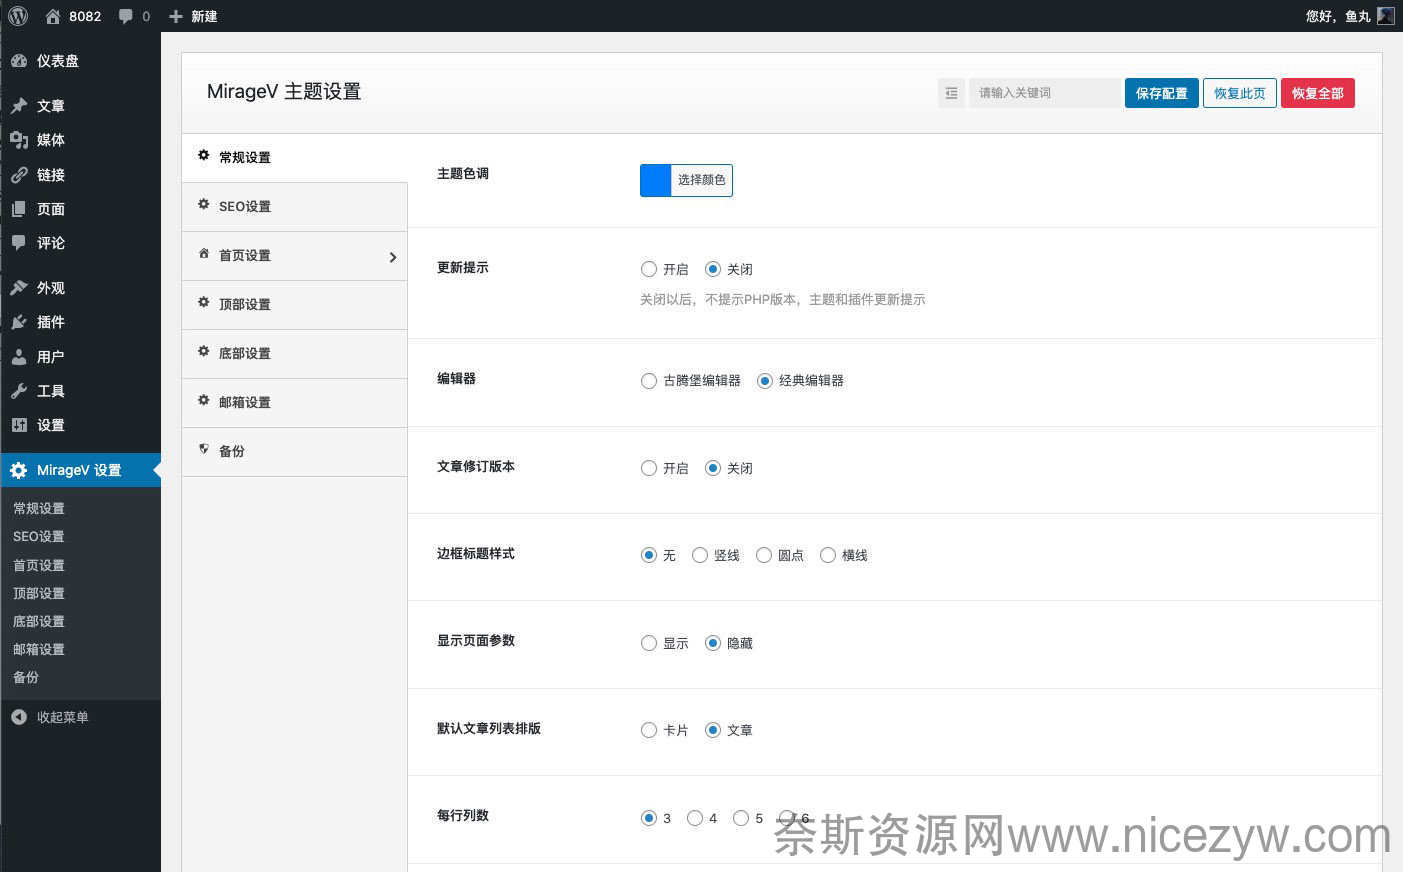Click the 工具 wrench icon
The width and height of the screenshot is (1403, 872).
(19, 391)
